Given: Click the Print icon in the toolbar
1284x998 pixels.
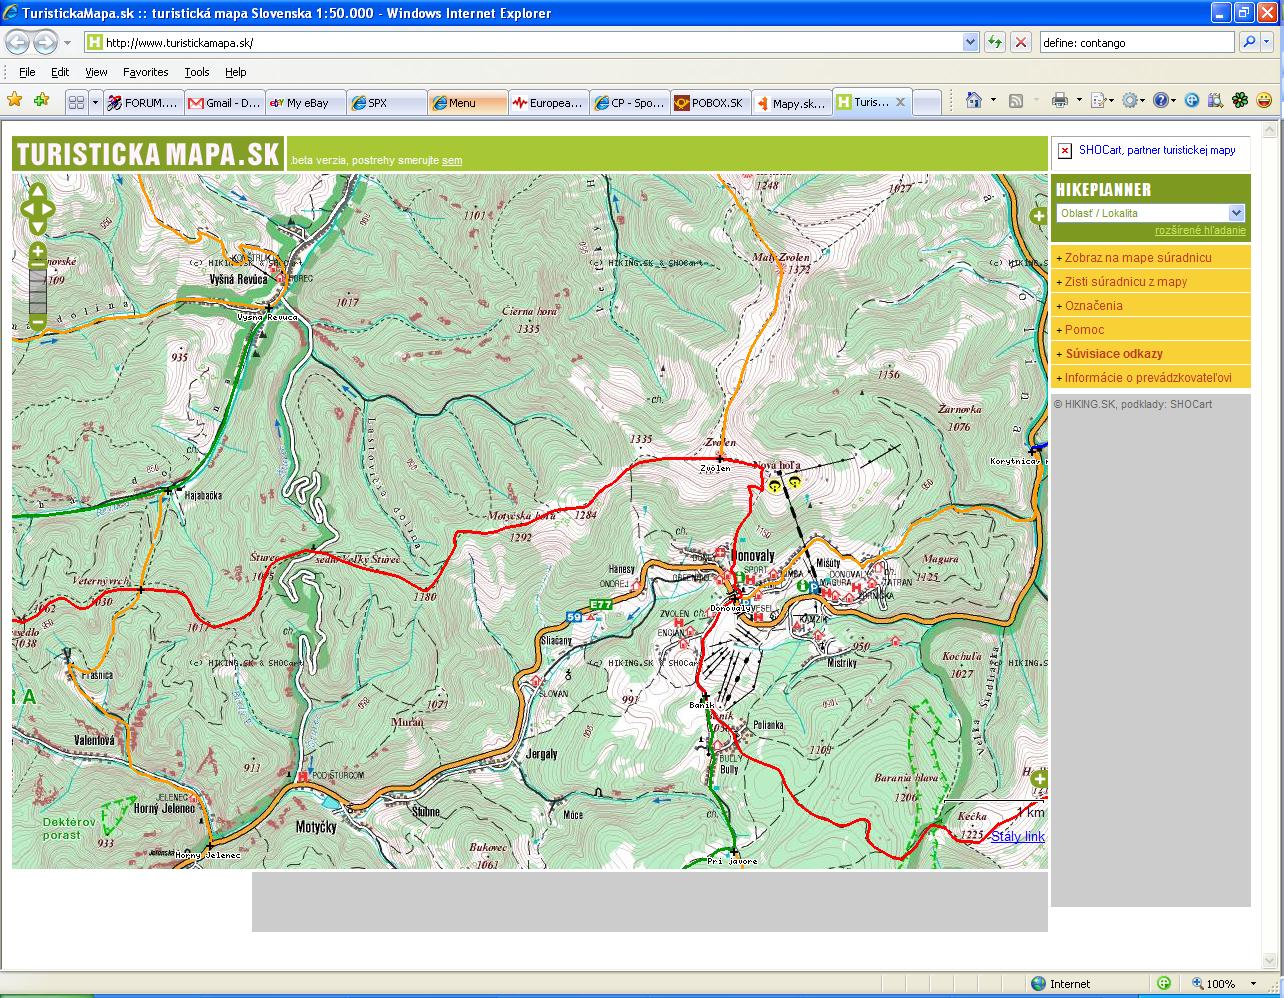Looking at the screenshot, I should (x=1060, y=100).
